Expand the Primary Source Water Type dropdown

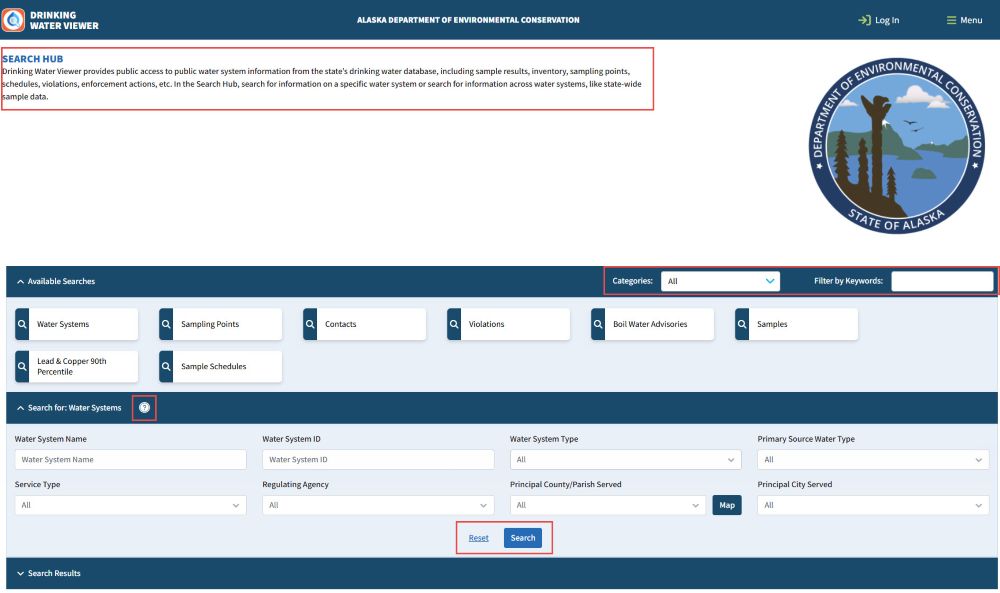pos(873,460)
